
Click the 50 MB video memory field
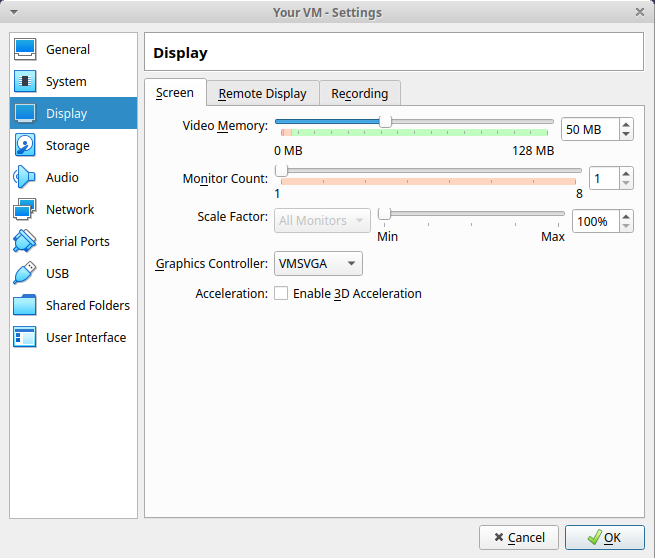[590, 129]
